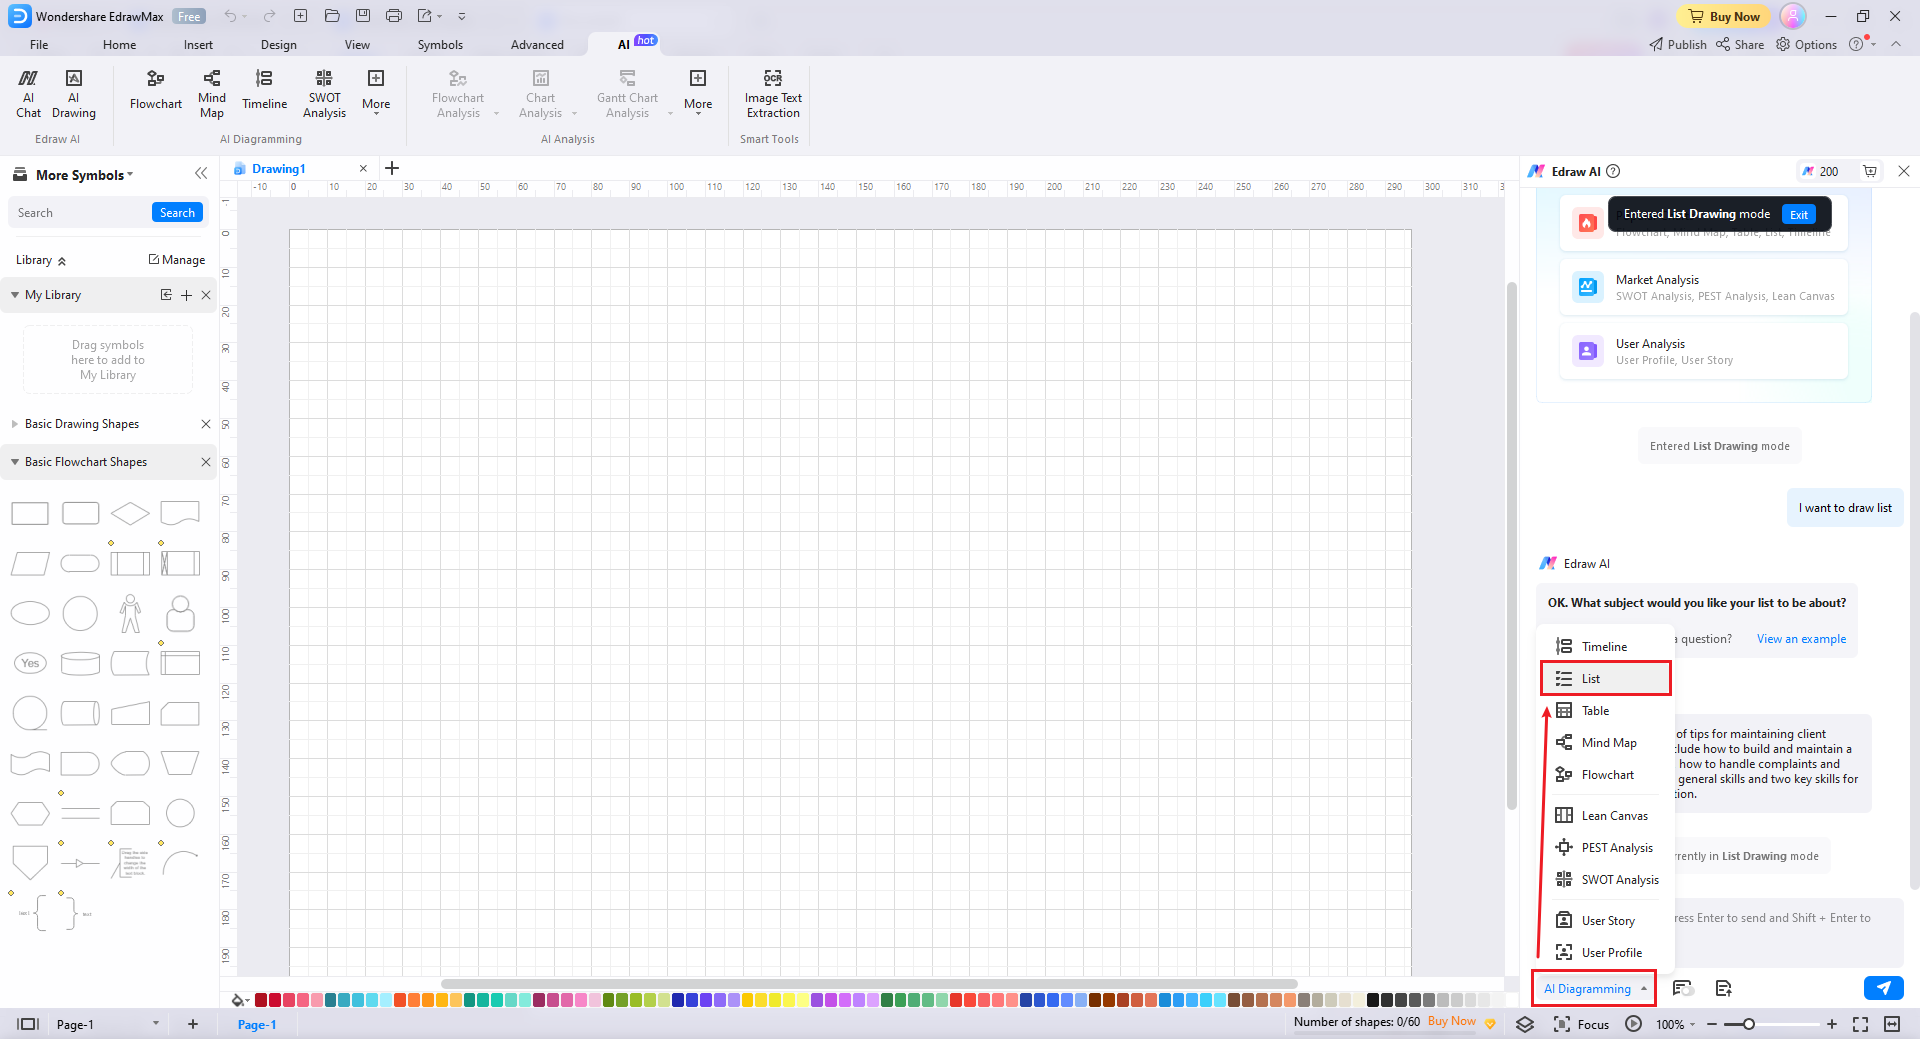Switch to the Advanced tab

click(x=537, y=44)
